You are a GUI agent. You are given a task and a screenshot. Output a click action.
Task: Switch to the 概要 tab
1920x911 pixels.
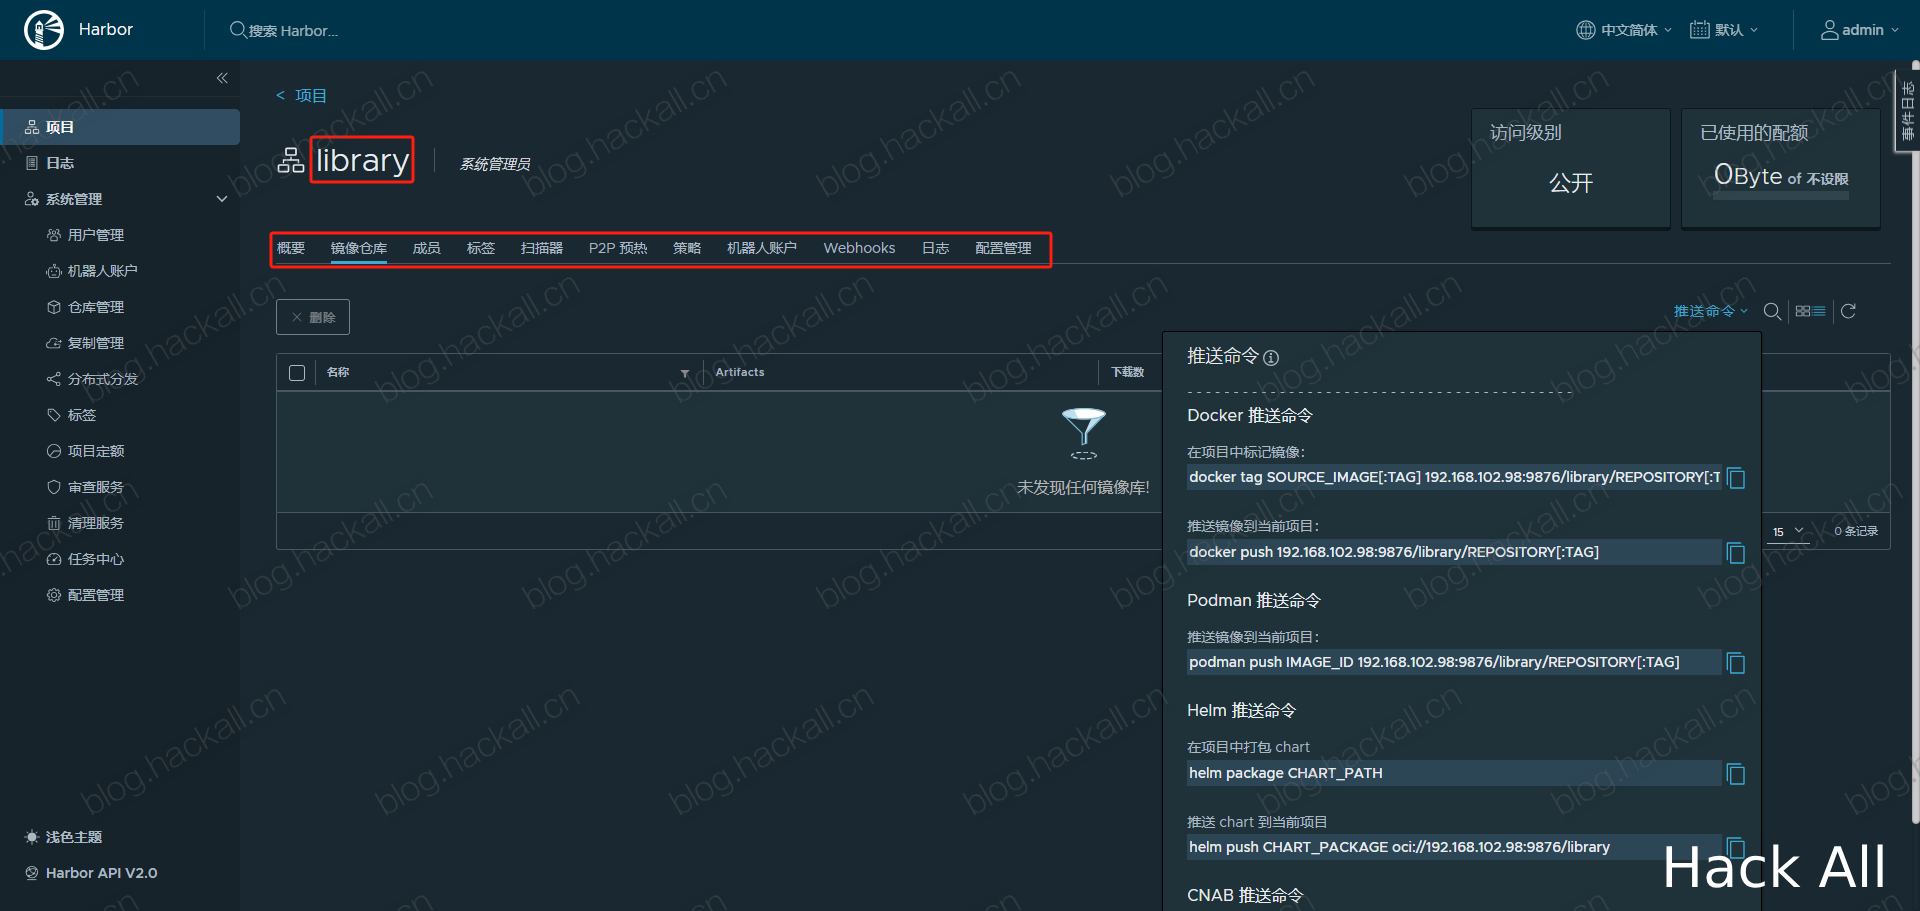click(291, 248)
